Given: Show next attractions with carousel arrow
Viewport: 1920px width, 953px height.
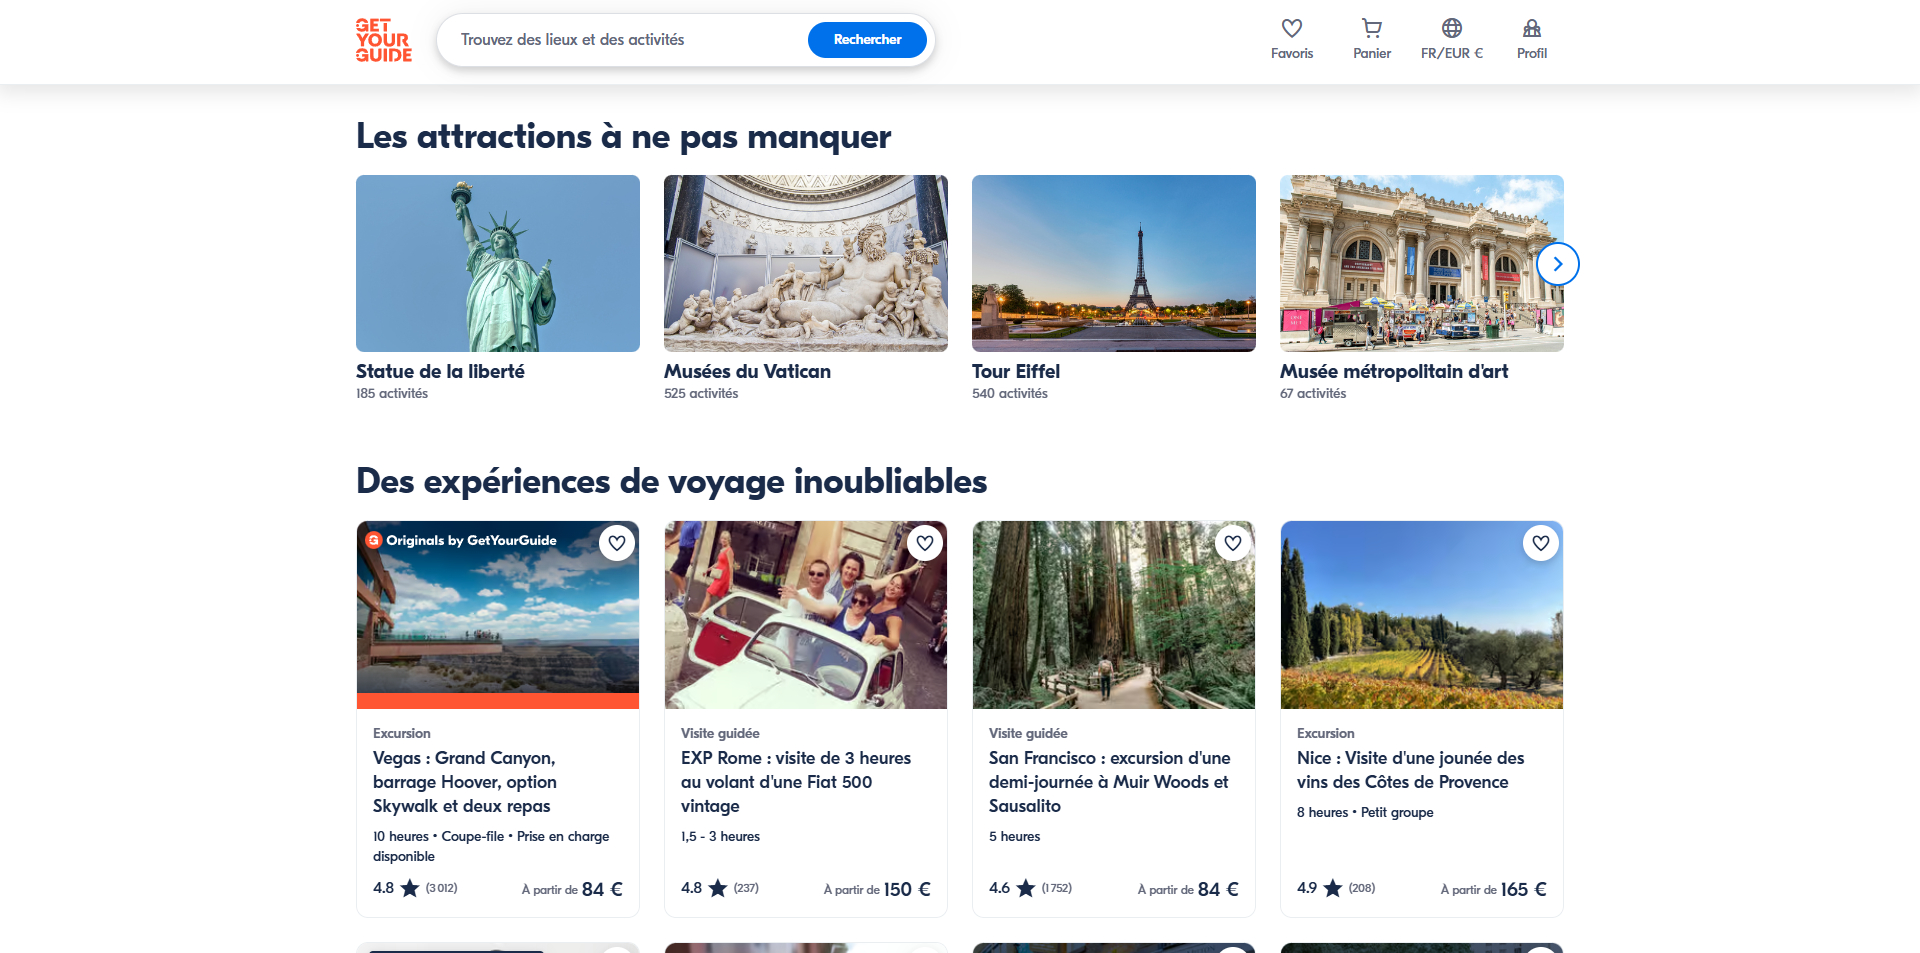Looking at the screenshot, I should point(1558,264).
